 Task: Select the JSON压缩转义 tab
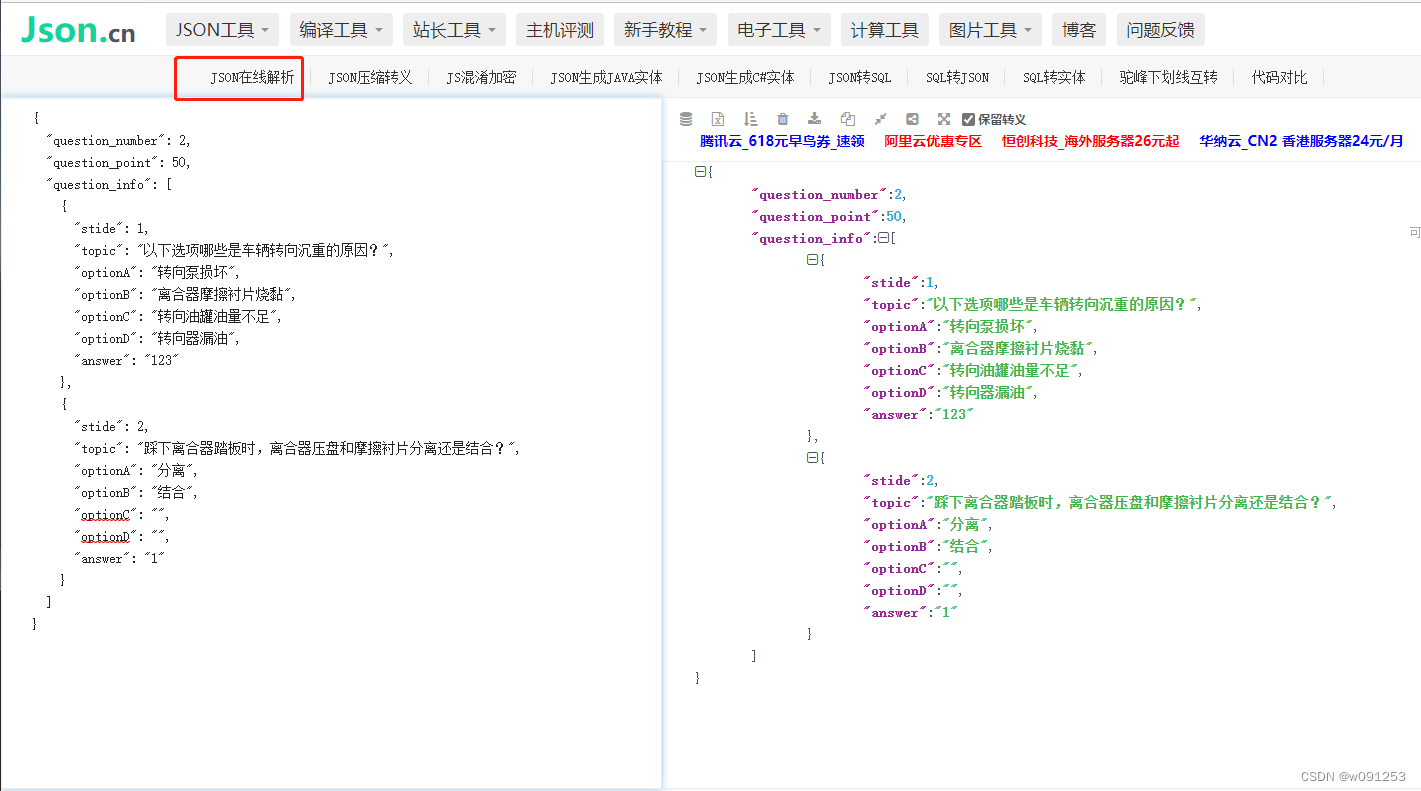click(370, 77)
